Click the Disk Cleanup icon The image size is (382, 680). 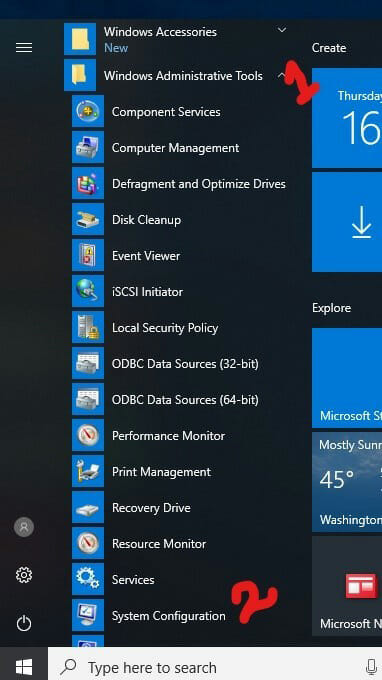(88, 219)
